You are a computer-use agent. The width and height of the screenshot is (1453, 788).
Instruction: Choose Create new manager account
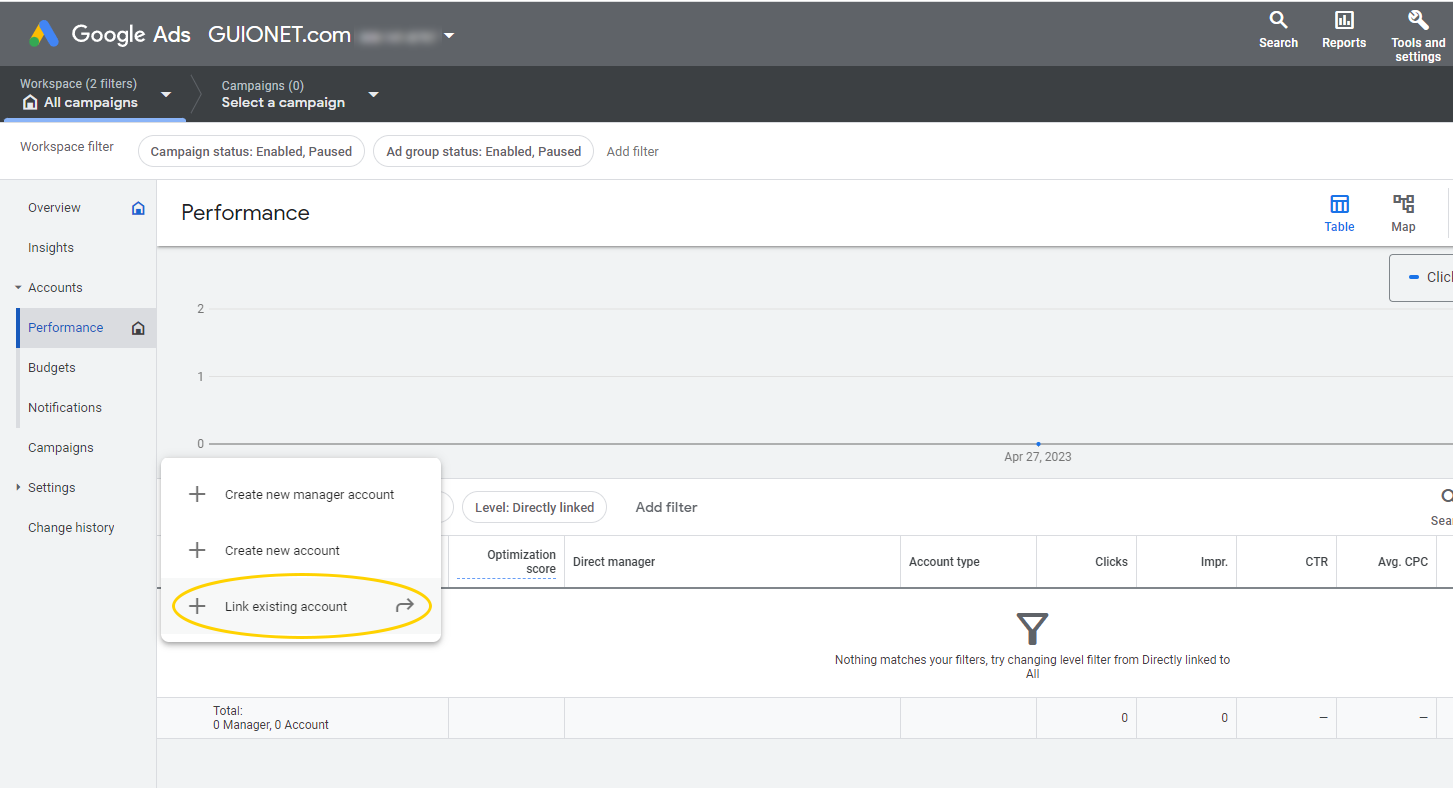pyautogui.click(x=301, y=495)
